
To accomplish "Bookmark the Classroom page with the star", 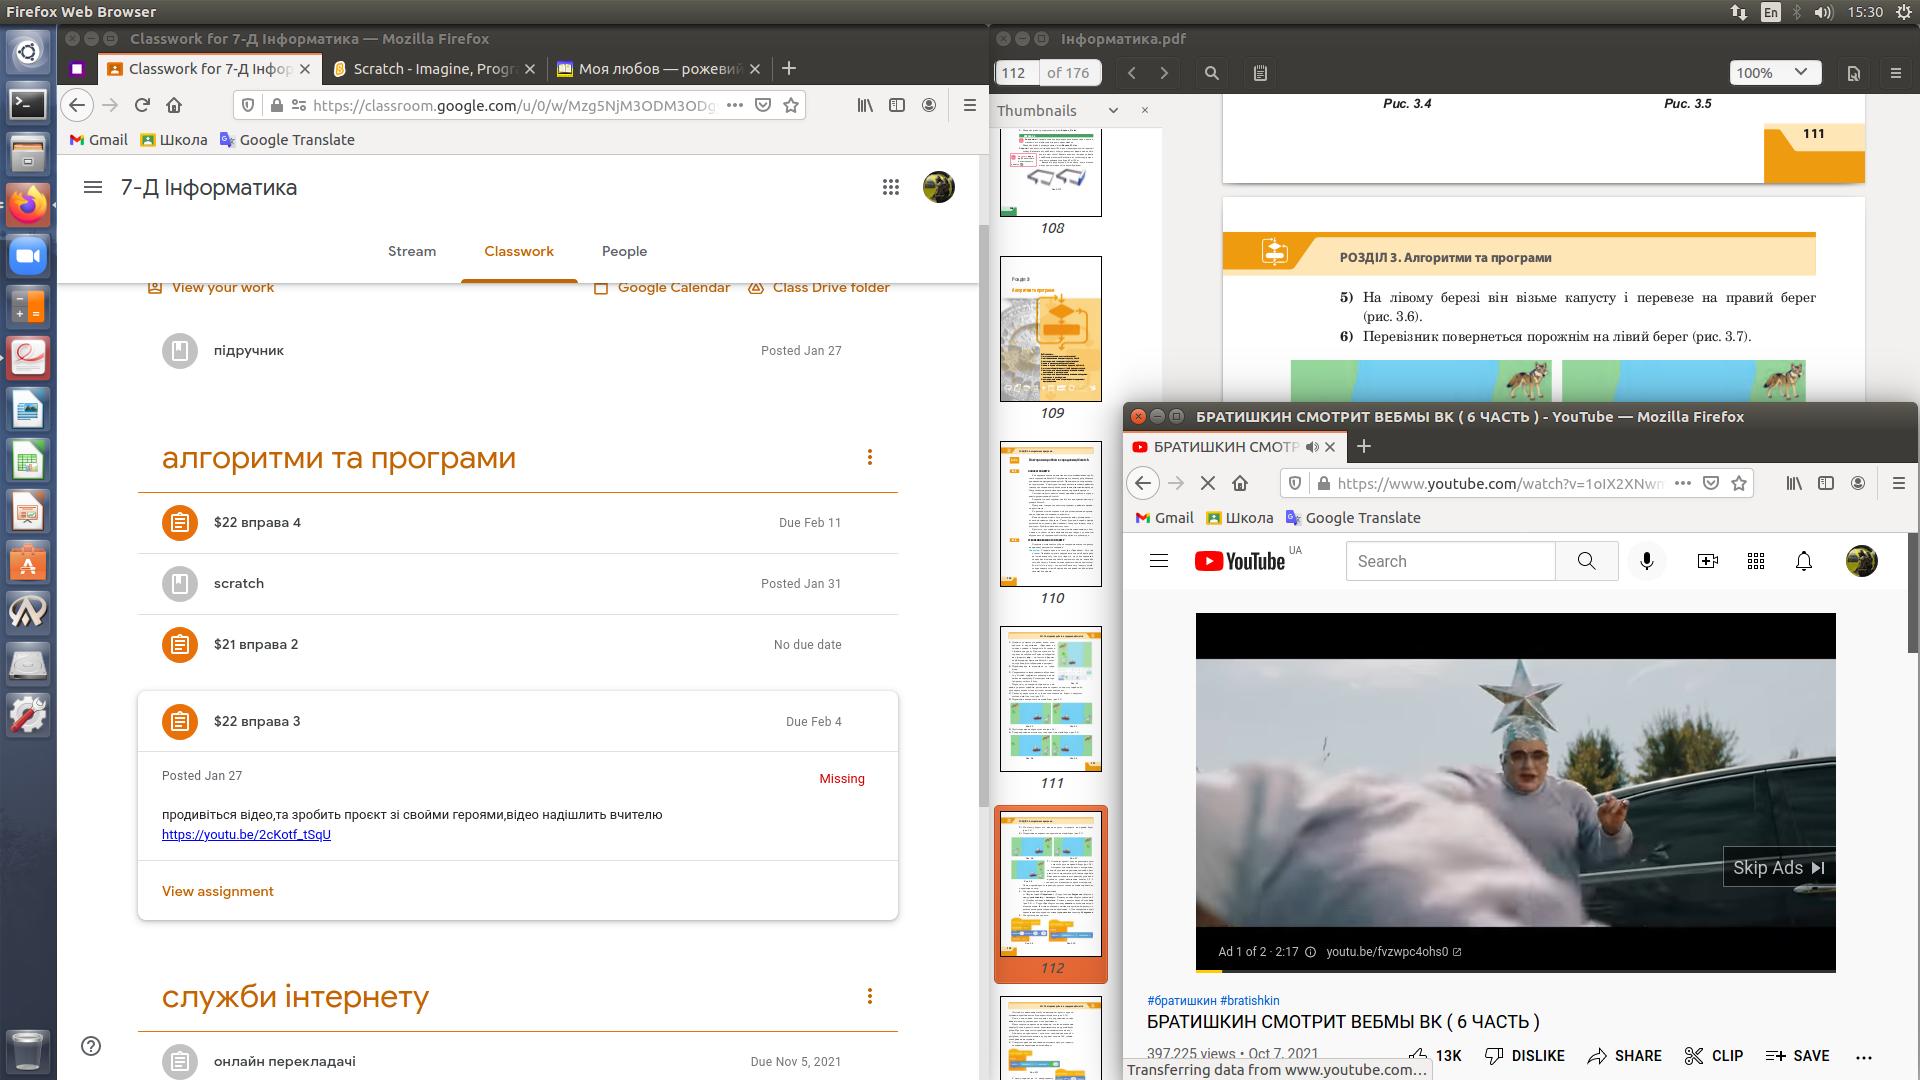I will (791, 105).
